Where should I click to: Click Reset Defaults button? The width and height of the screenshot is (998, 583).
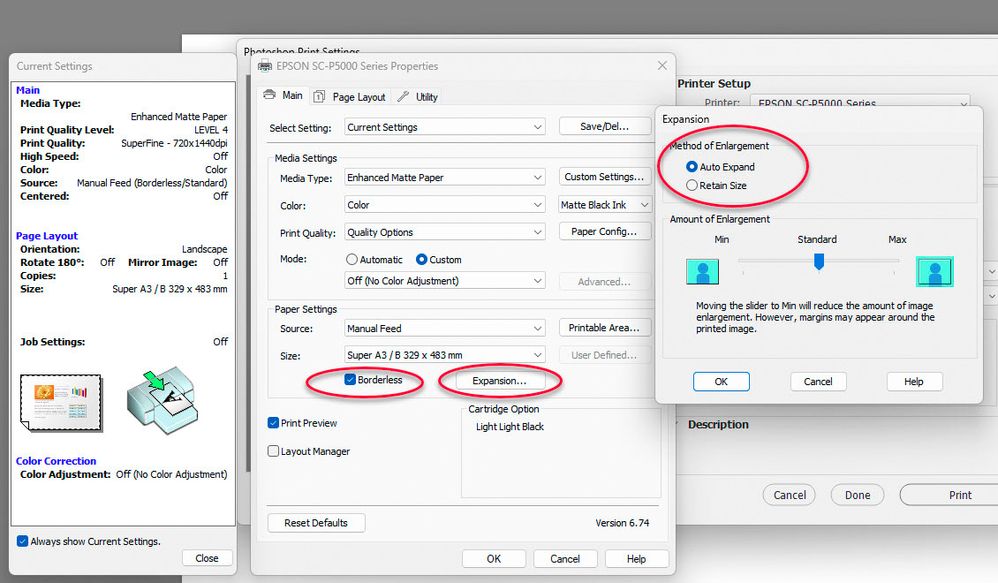[316, 523]
